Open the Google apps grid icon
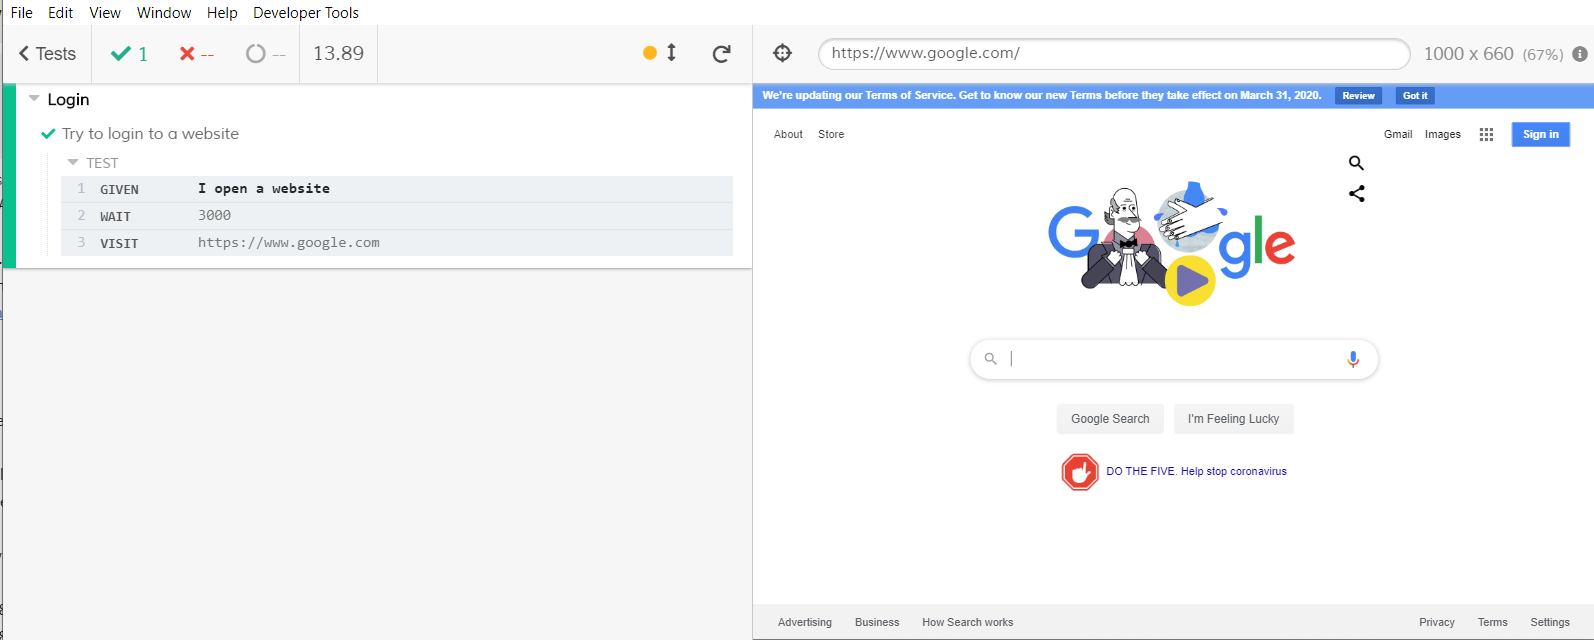The width and height of the screenshot is (1594, 640). coord(1486,134)
